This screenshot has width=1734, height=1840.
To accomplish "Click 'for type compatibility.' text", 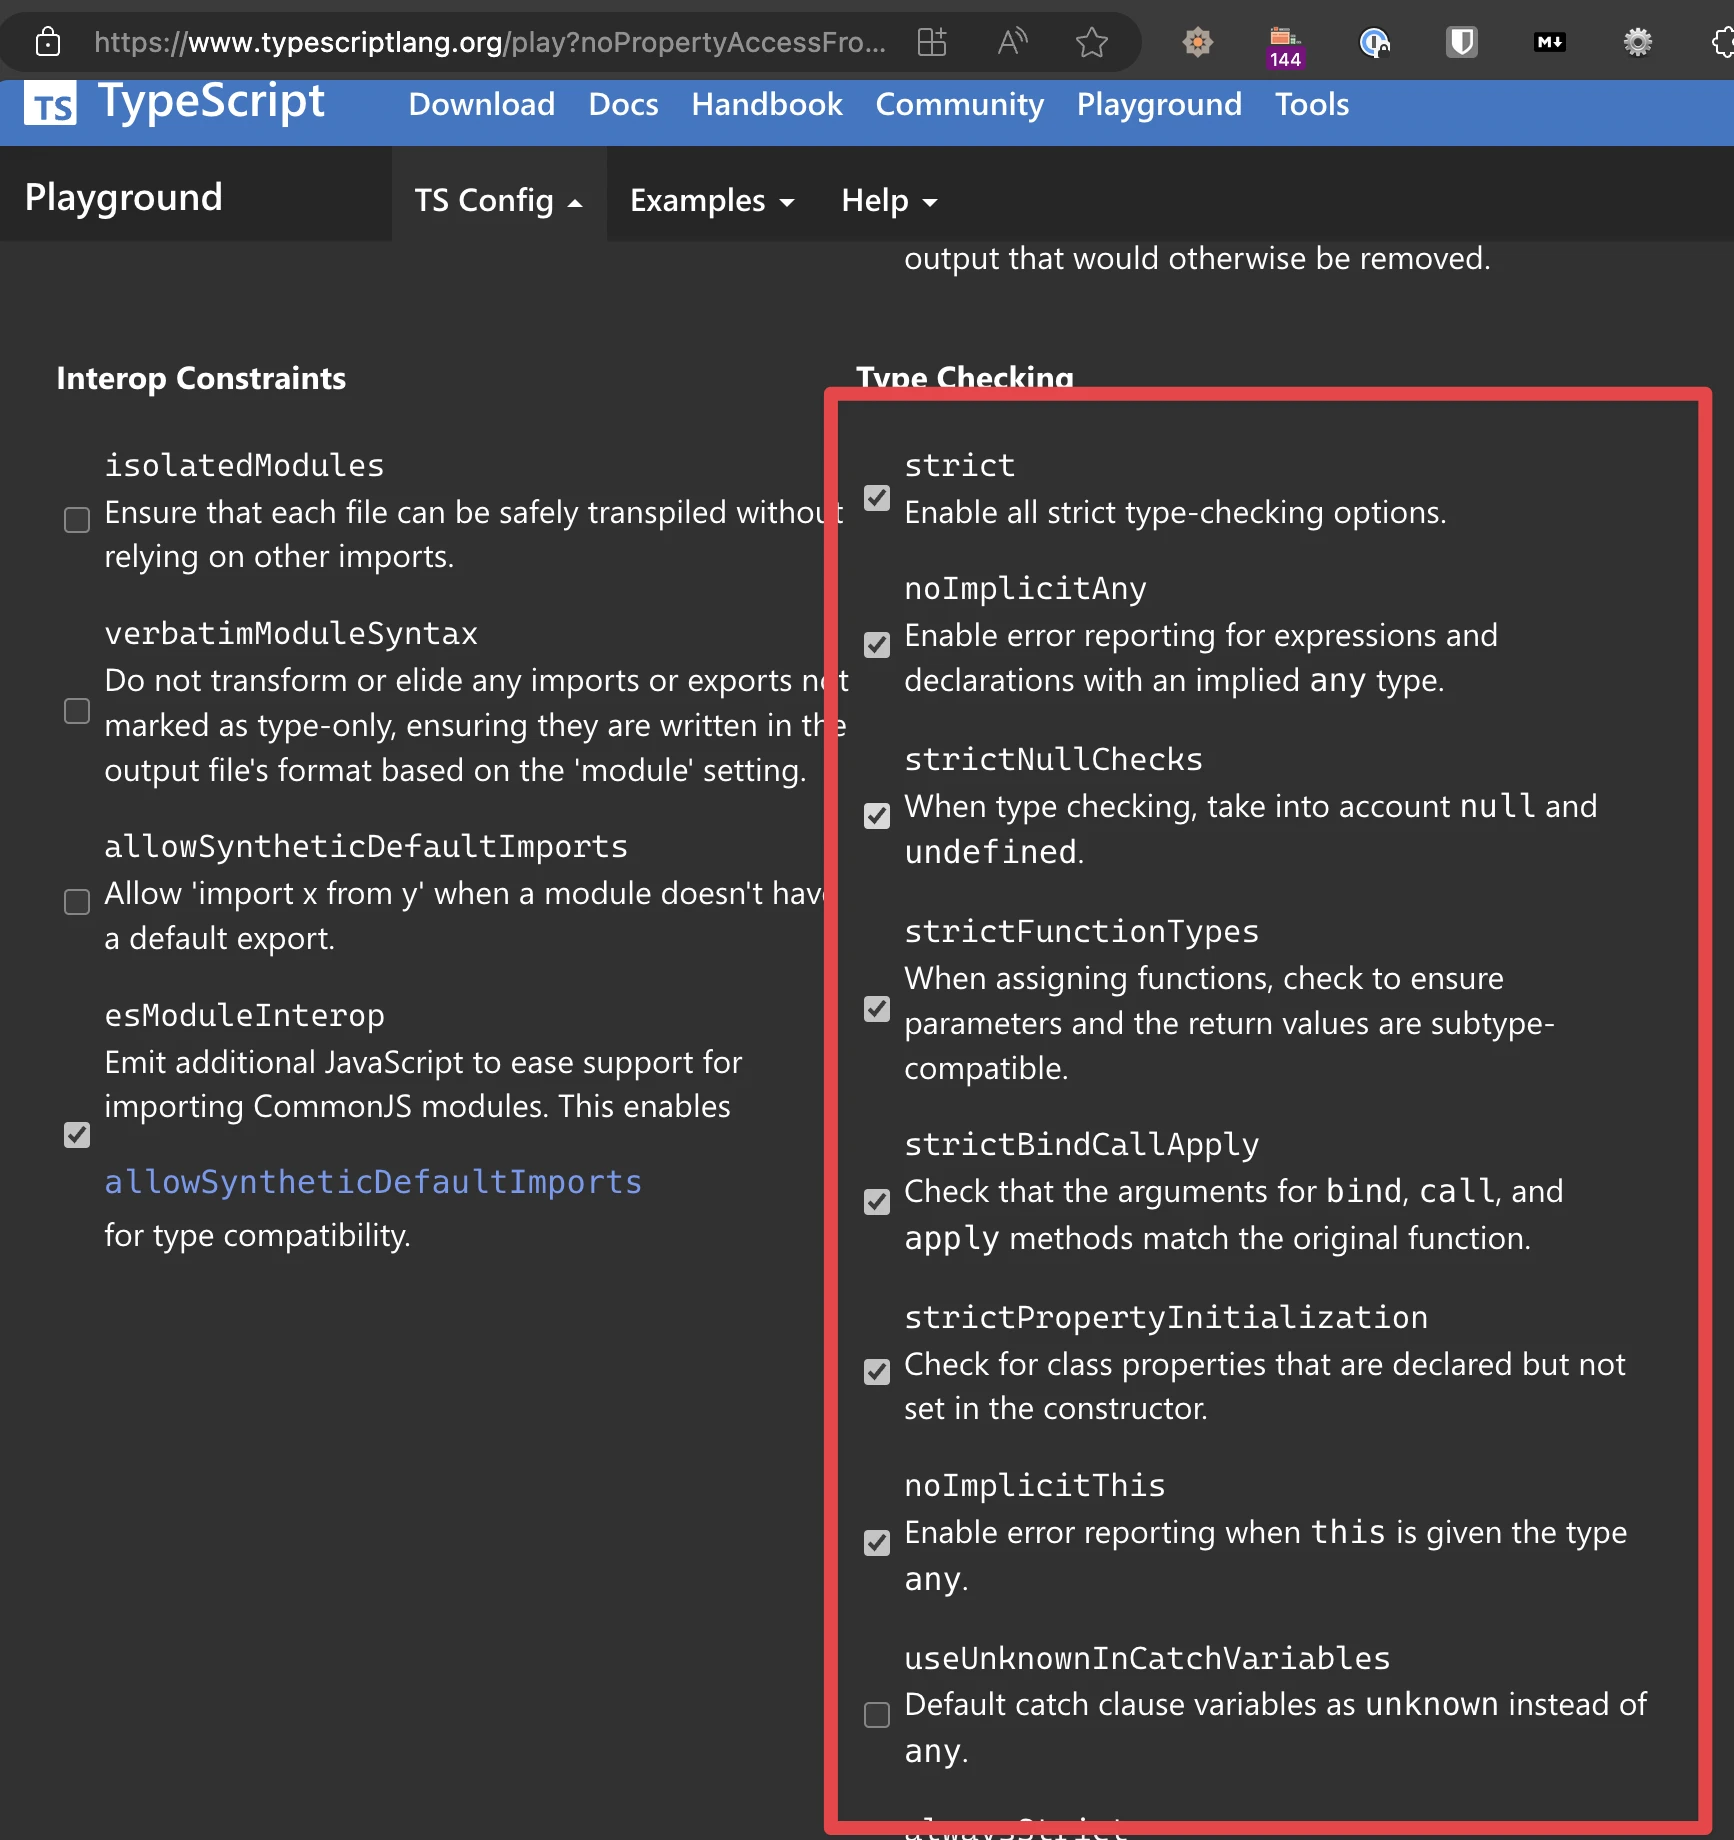I will click(257, 1235).
